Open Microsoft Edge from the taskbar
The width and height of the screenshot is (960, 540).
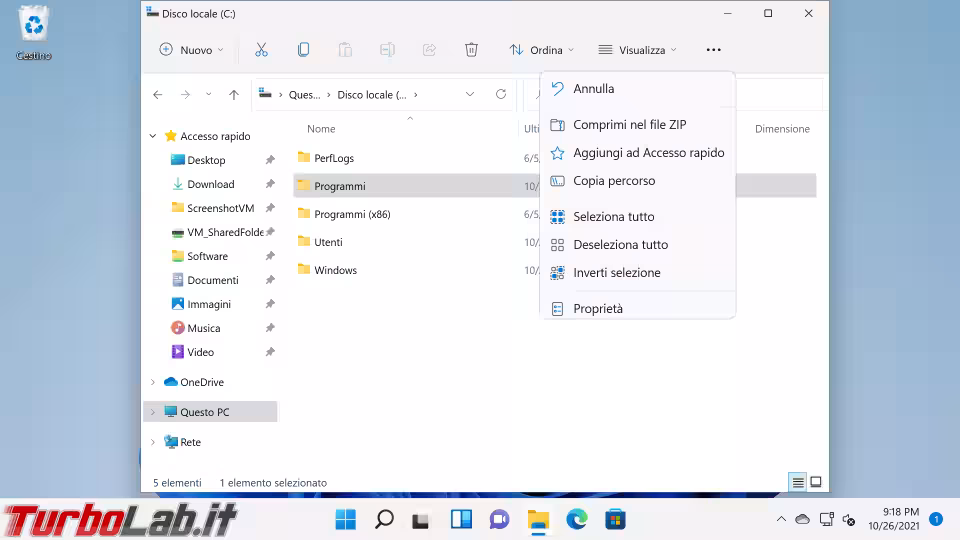point(577,519)
